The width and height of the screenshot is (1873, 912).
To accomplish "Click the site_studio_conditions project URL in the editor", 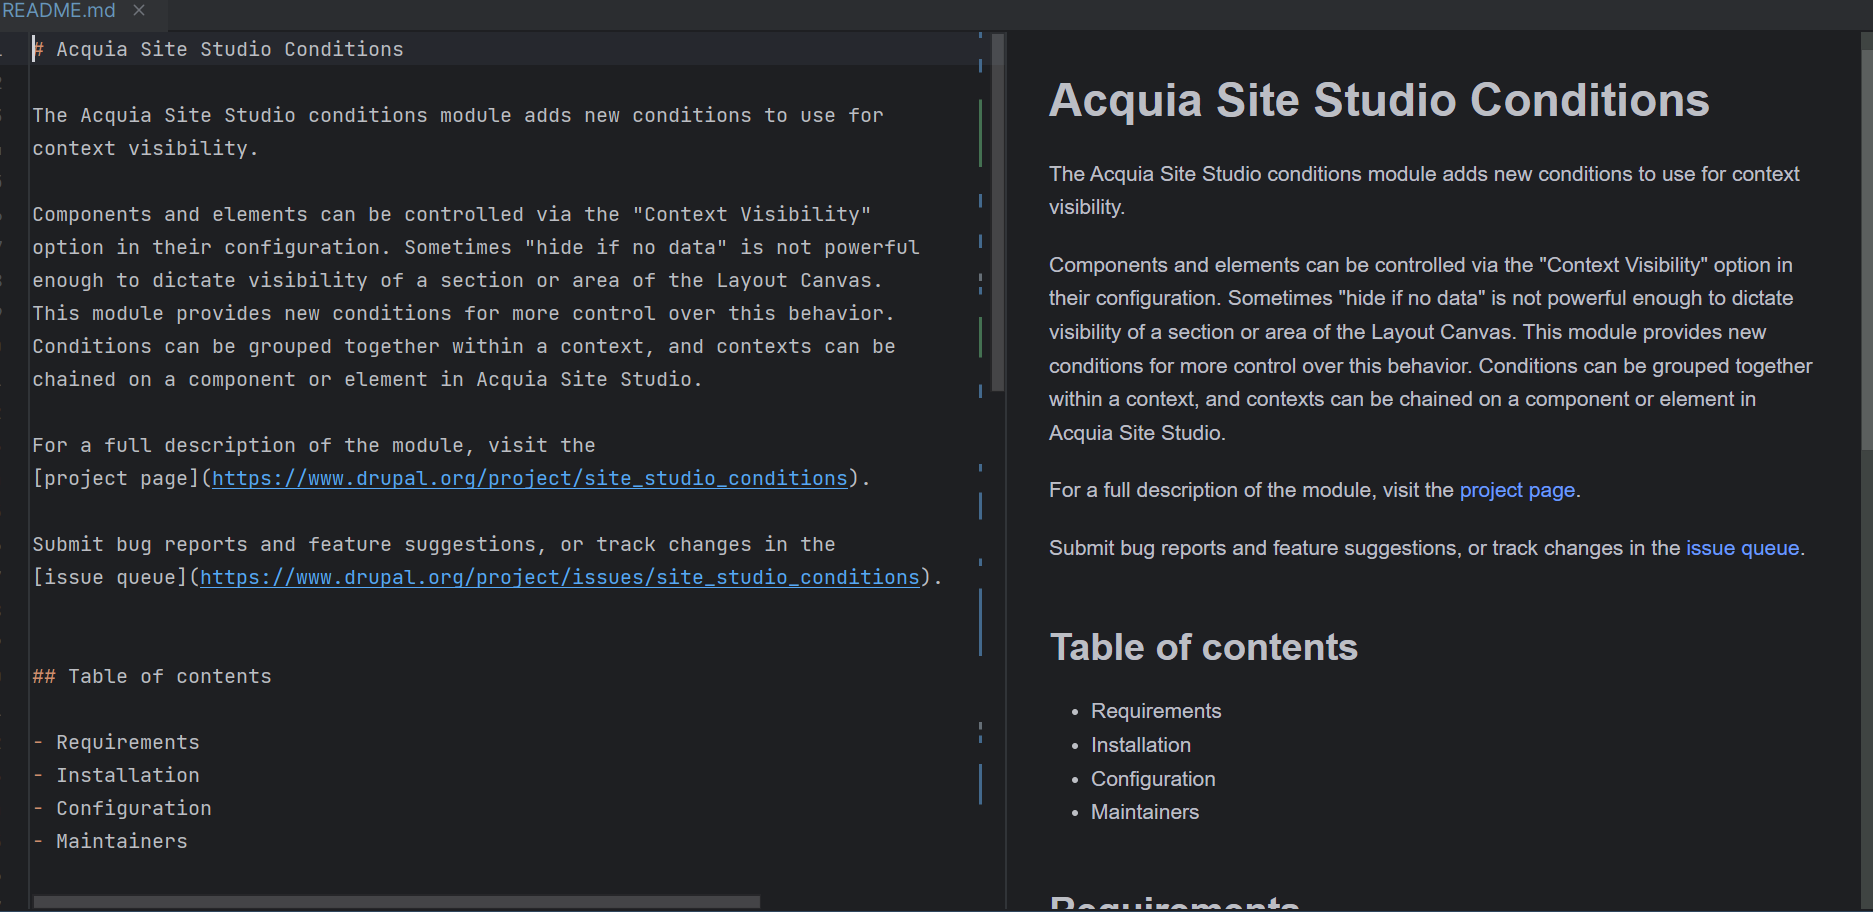I will pyautogui.click(x=529, y=478).
